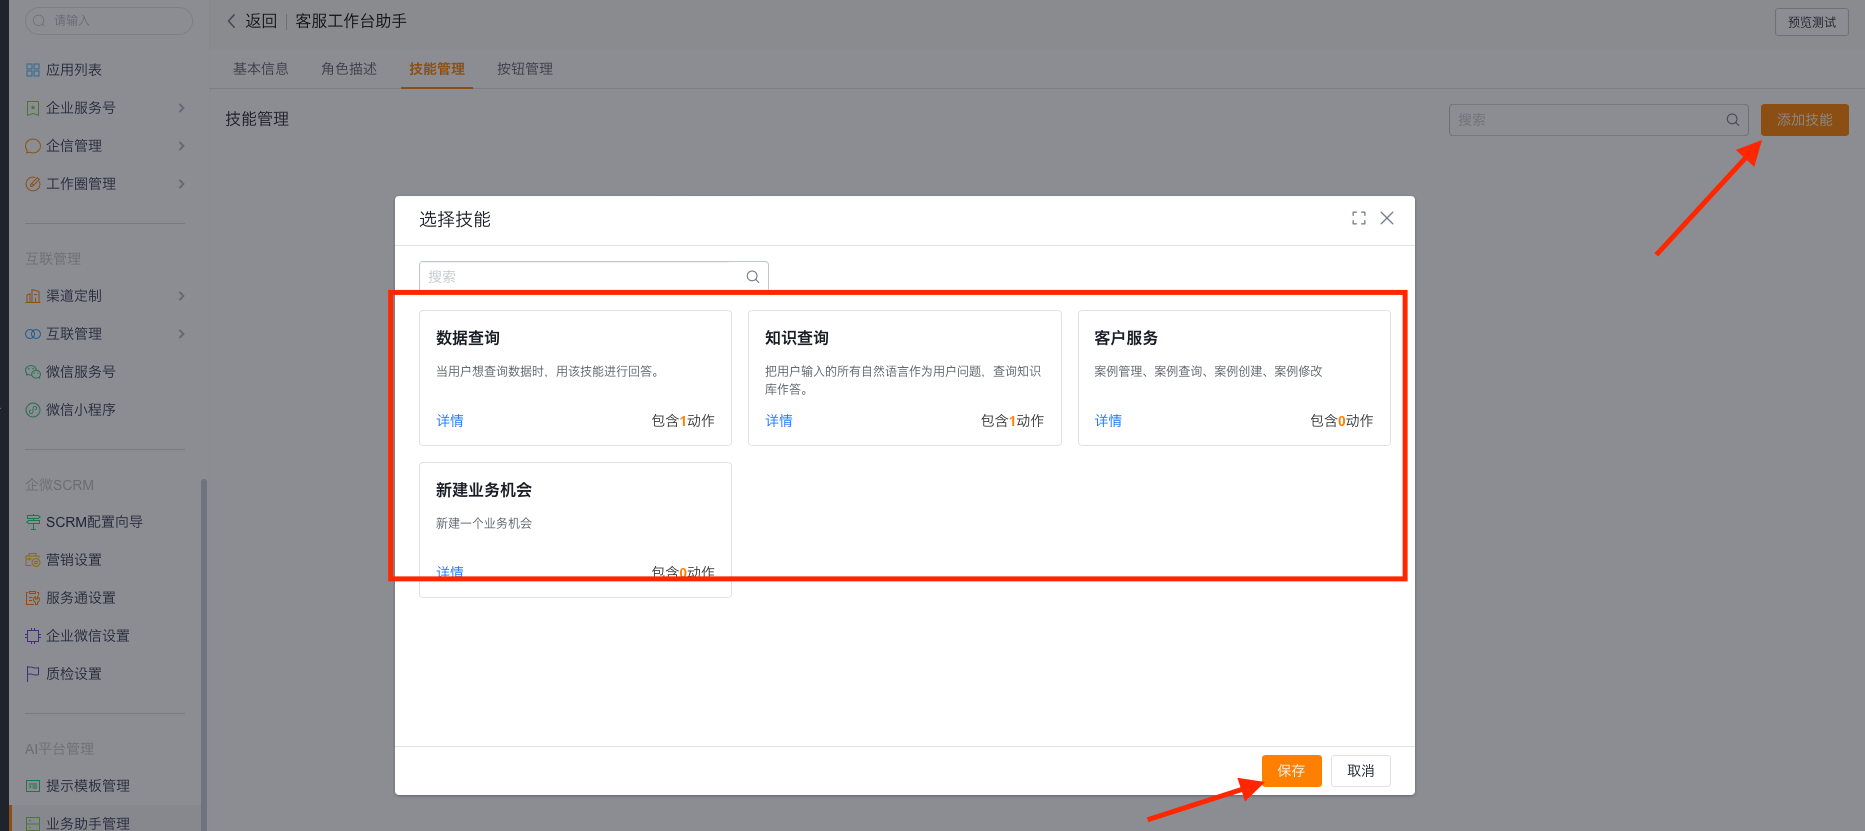This screenshot has height=831, width=1865.
Task: Click the 返回 text link
Action: tap(261, 21)
